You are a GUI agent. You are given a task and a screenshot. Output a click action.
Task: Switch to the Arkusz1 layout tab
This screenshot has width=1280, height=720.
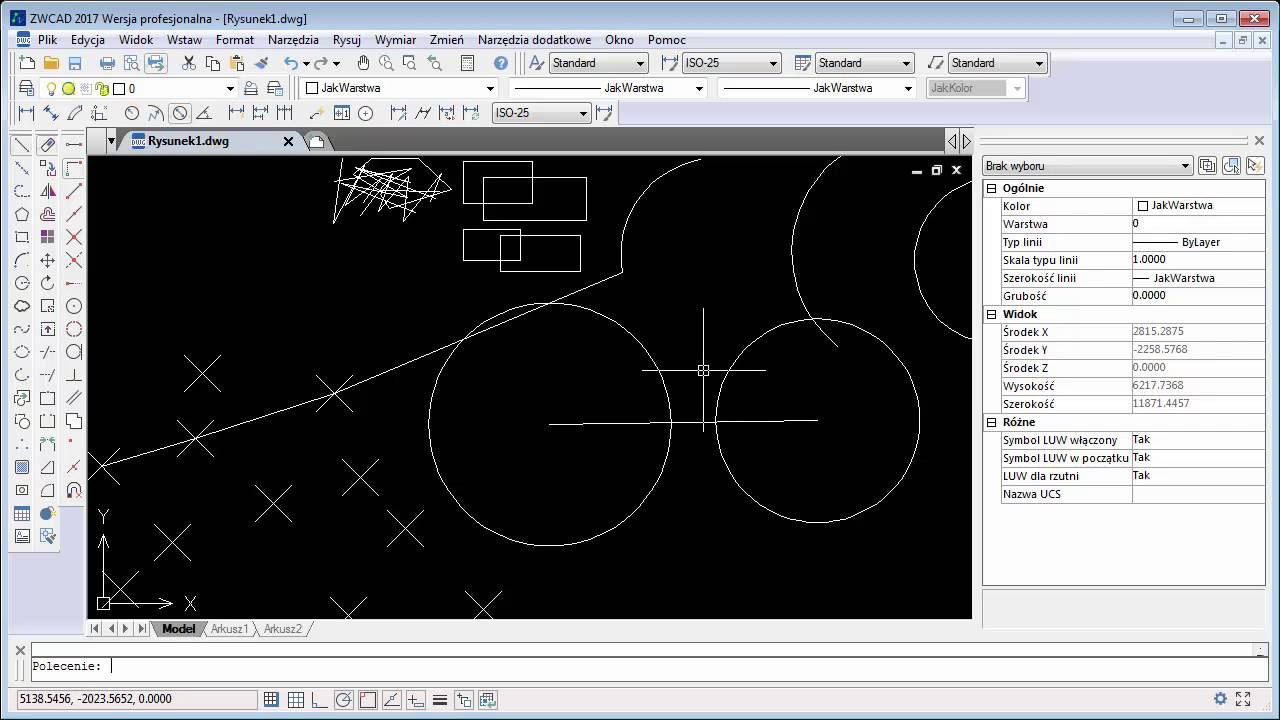point(229,629)
